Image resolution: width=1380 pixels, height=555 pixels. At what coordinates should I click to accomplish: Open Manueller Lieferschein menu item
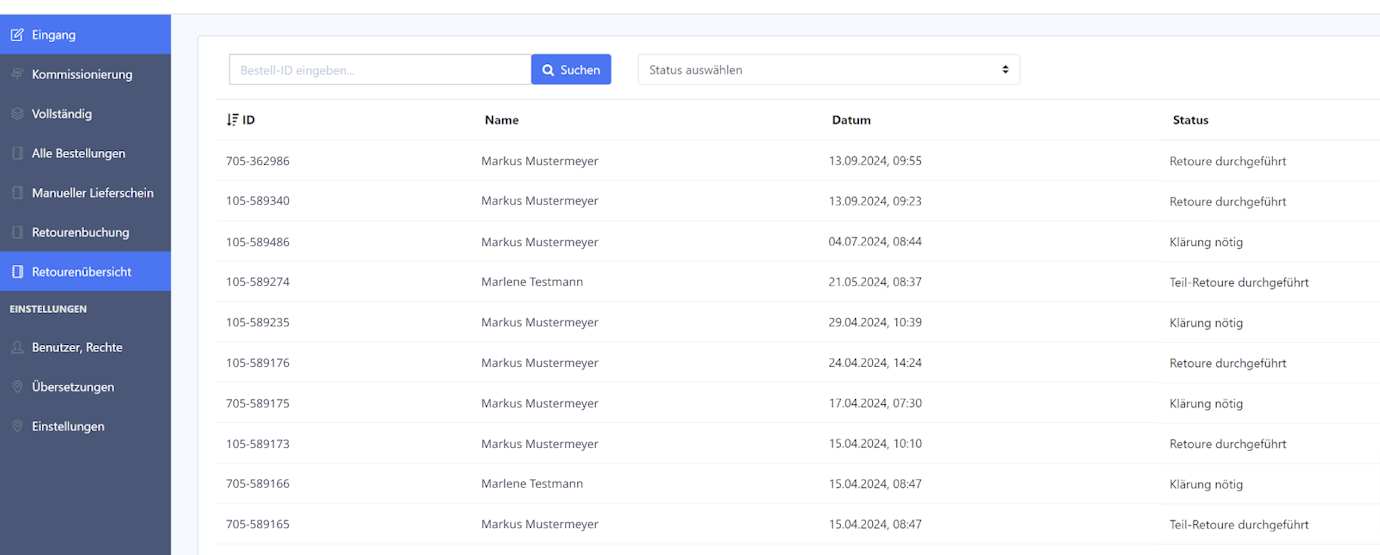[x=92, y=193]
